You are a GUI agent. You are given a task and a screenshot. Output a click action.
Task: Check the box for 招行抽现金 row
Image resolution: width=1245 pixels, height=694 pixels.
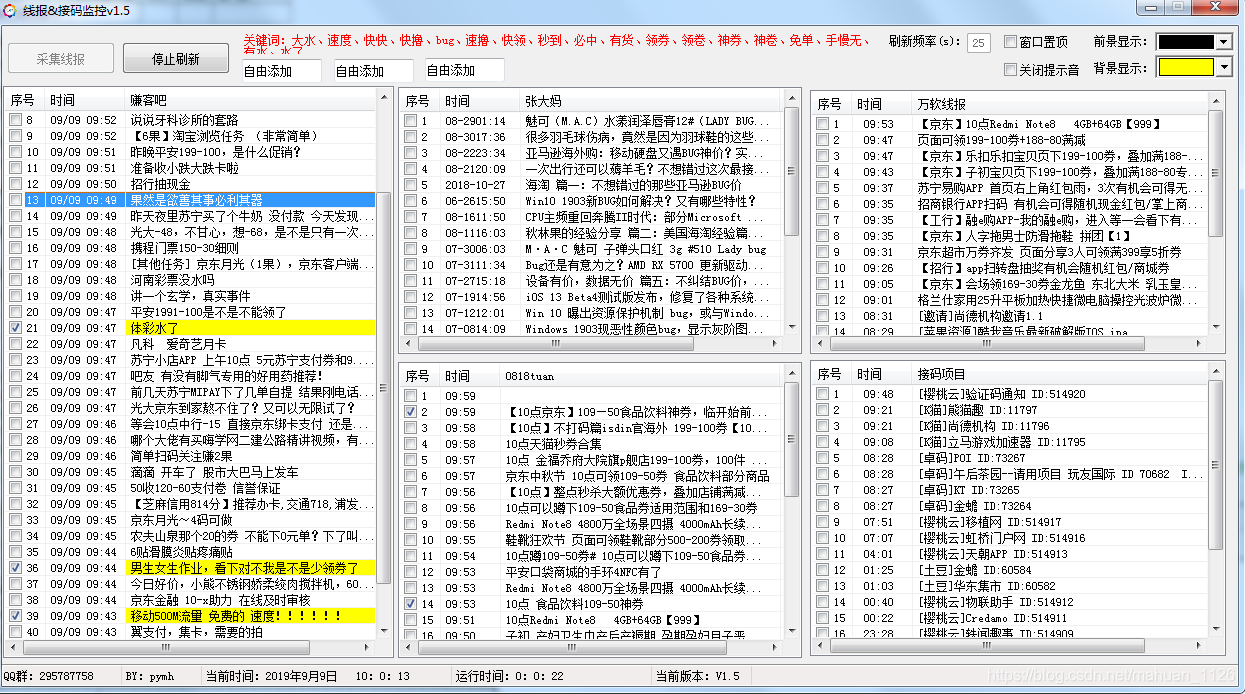[x=15, y=184]
